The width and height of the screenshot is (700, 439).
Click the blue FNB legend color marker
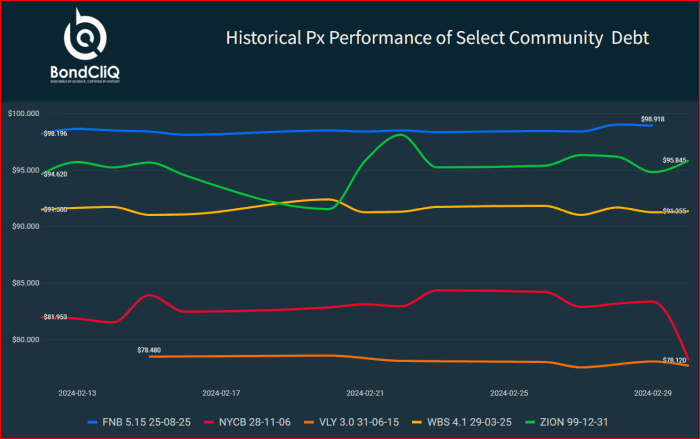(92, 422)
